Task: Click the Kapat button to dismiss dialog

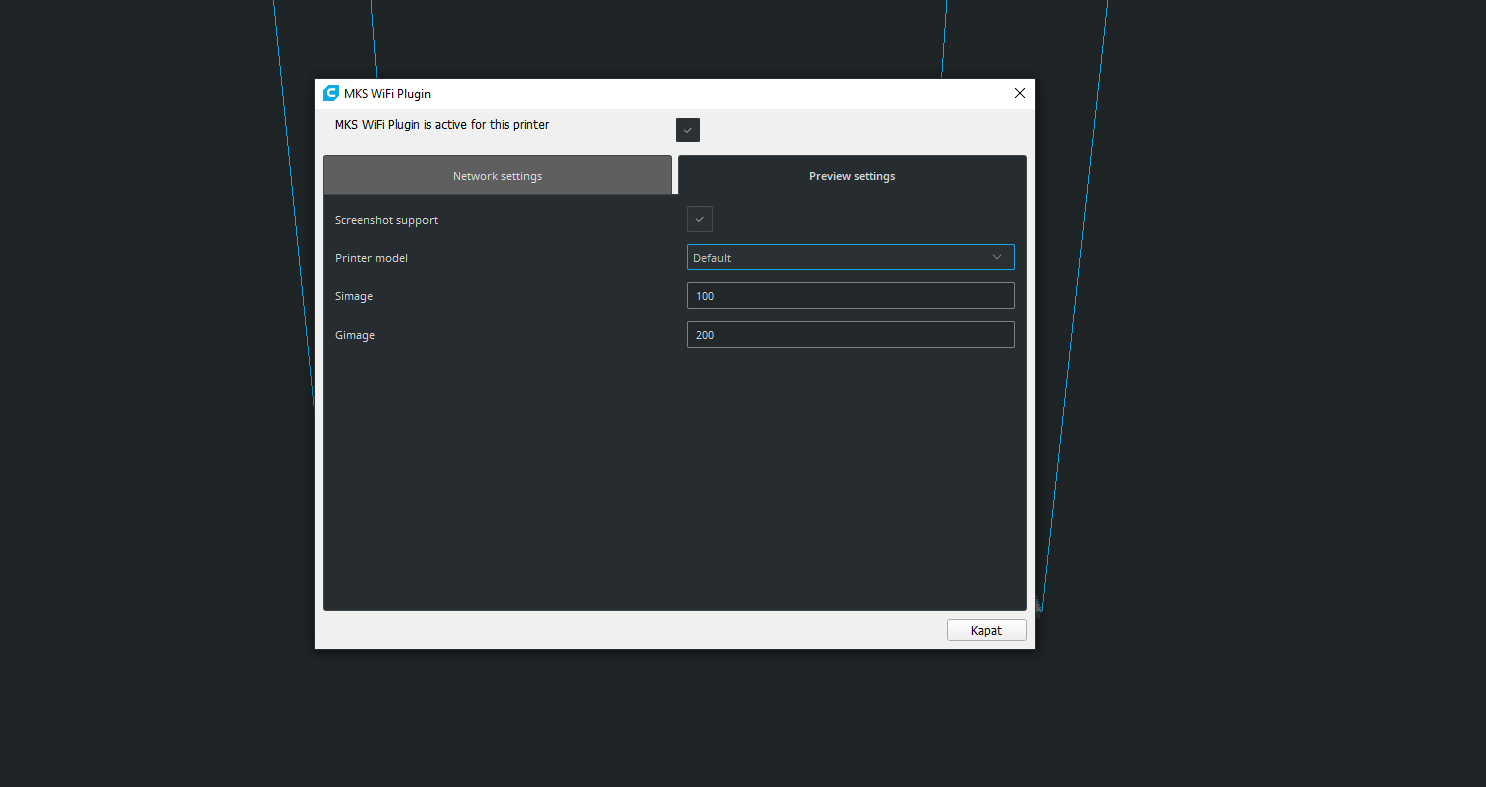Action: click(986, 630)
